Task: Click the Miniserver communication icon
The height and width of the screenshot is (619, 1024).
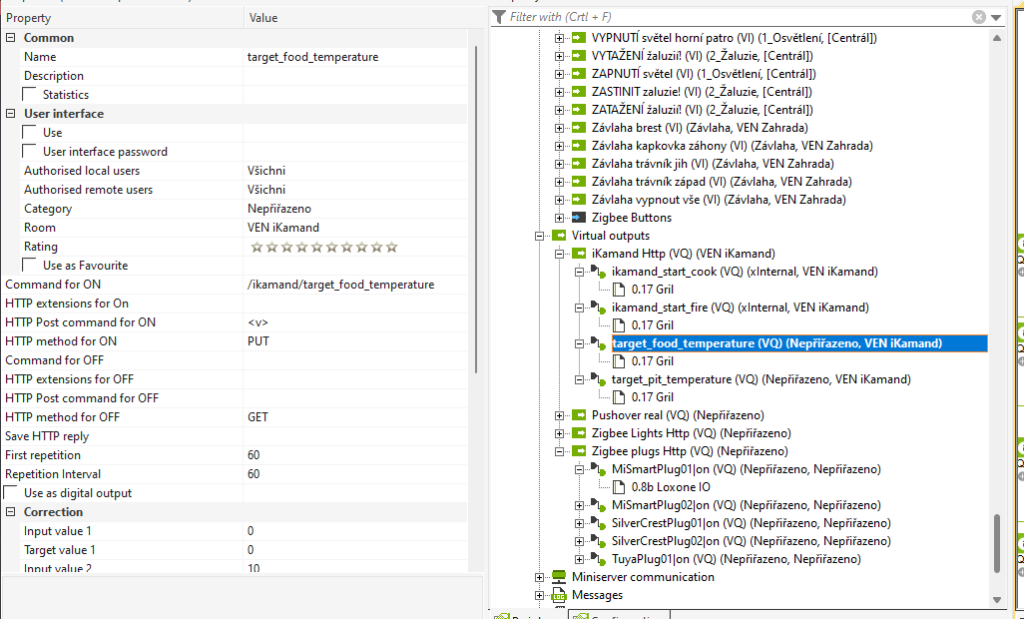Action: pyautogui.click(x=559, y=577)
